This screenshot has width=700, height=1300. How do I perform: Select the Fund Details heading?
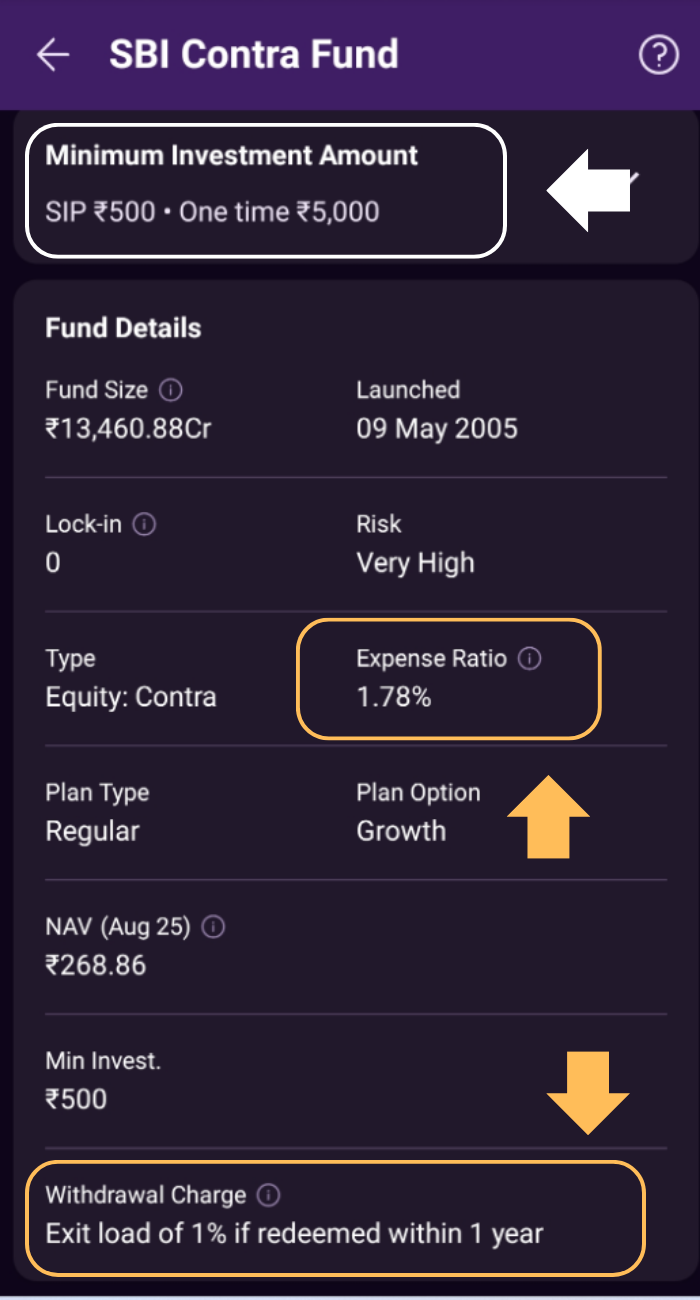(x=123, y=328)
